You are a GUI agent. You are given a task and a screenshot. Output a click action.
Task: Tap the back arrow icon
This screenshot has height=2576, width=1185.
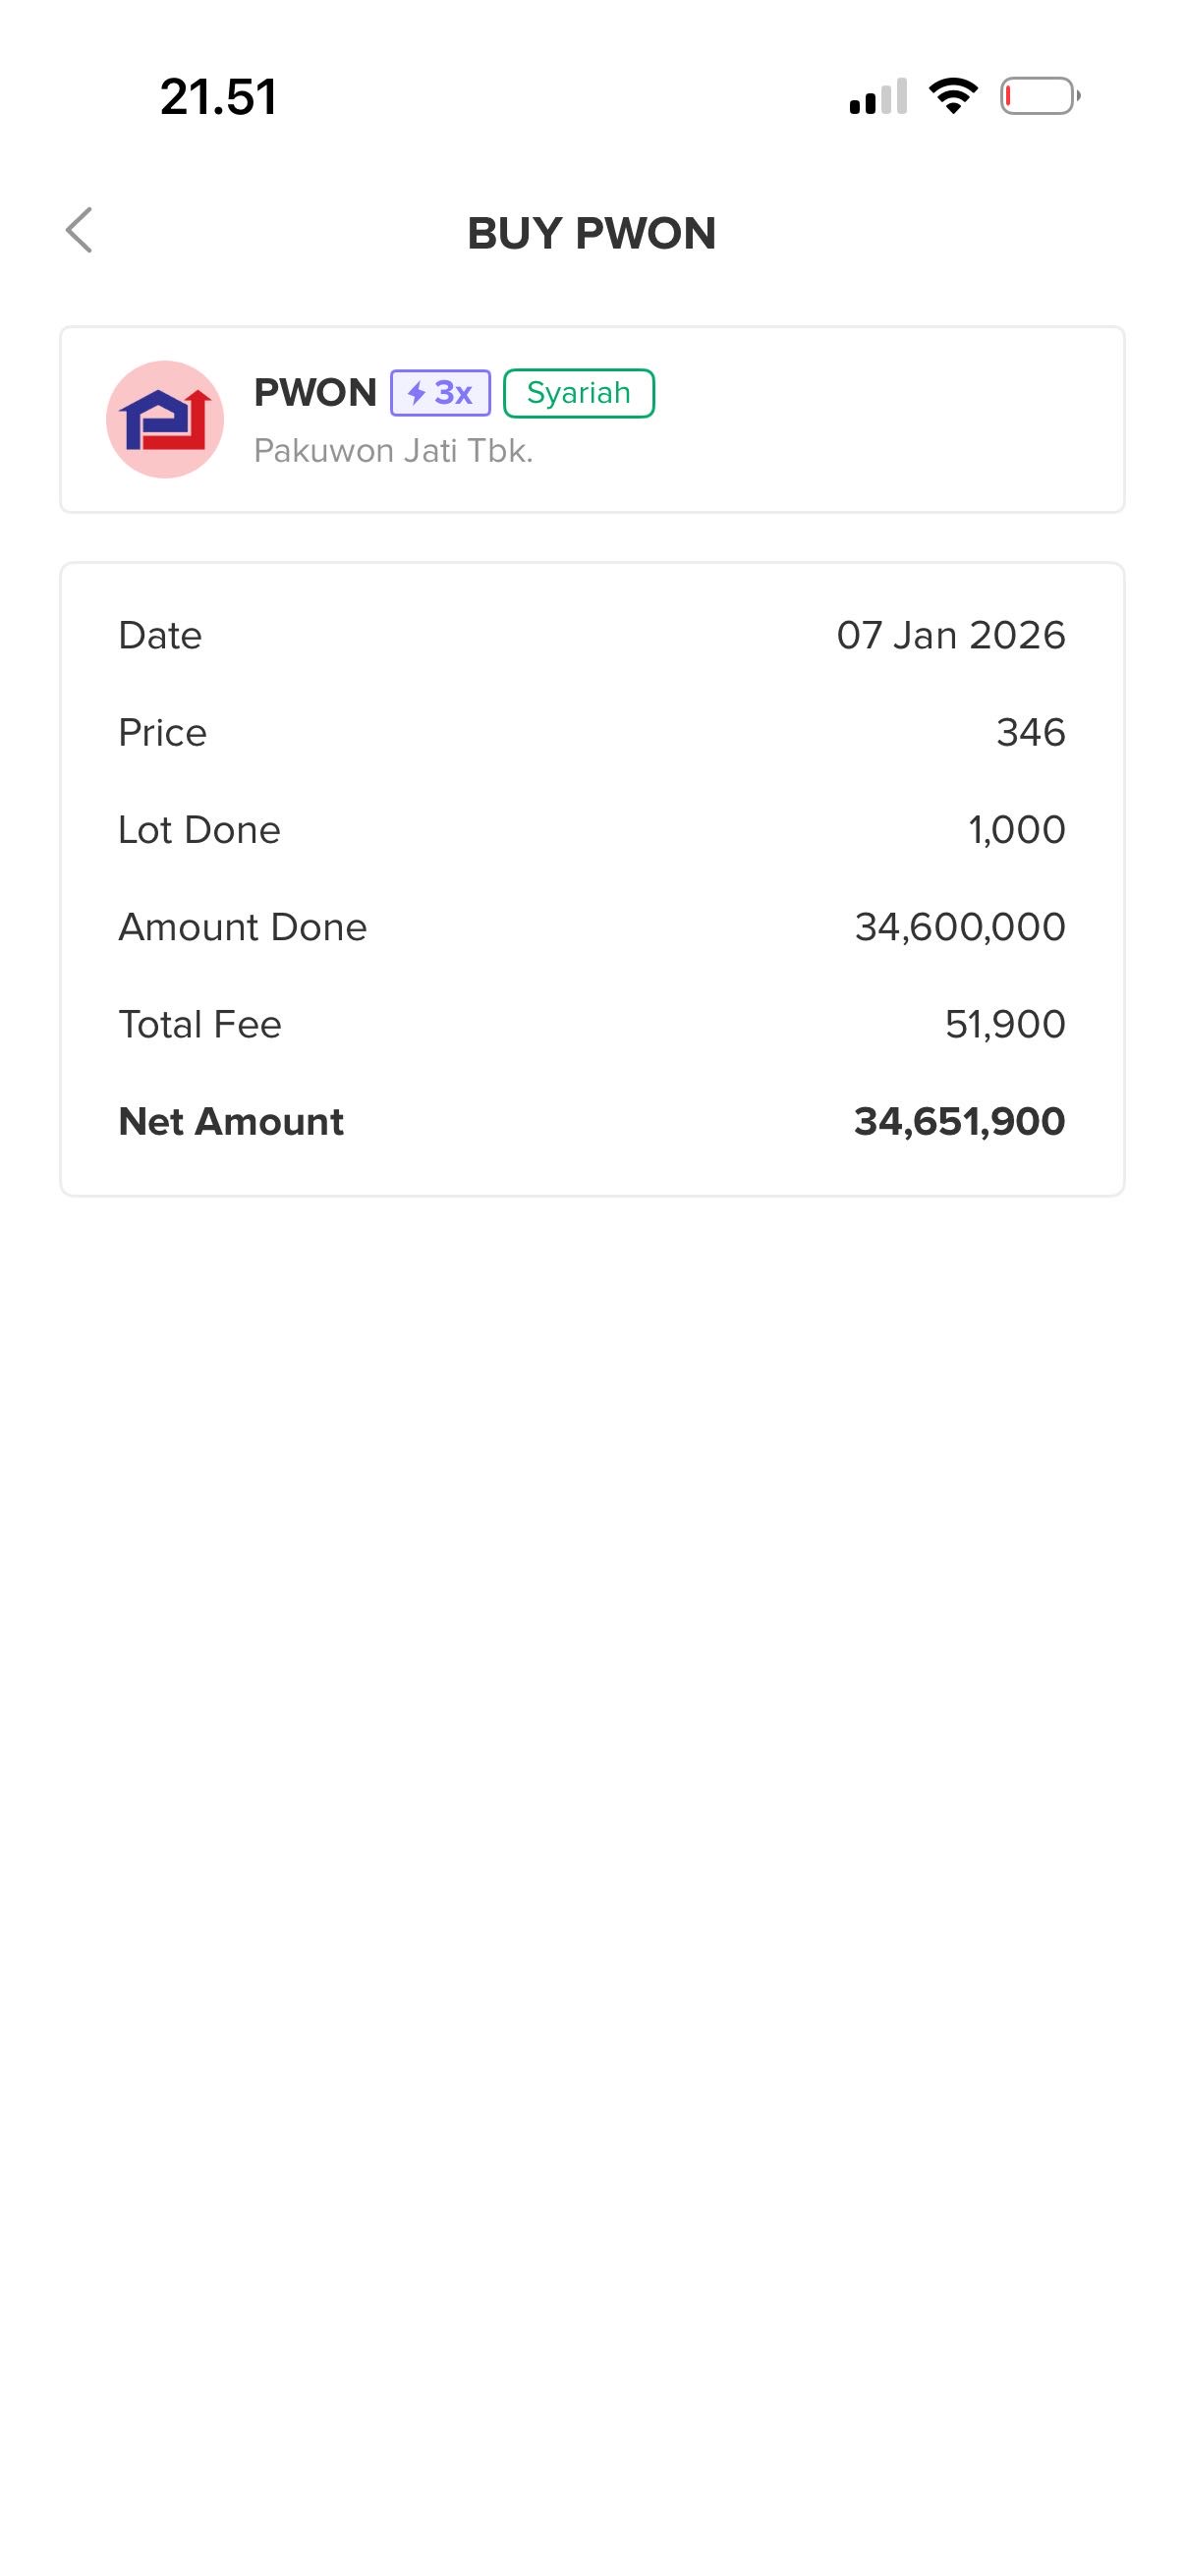(x=79, y=231)
